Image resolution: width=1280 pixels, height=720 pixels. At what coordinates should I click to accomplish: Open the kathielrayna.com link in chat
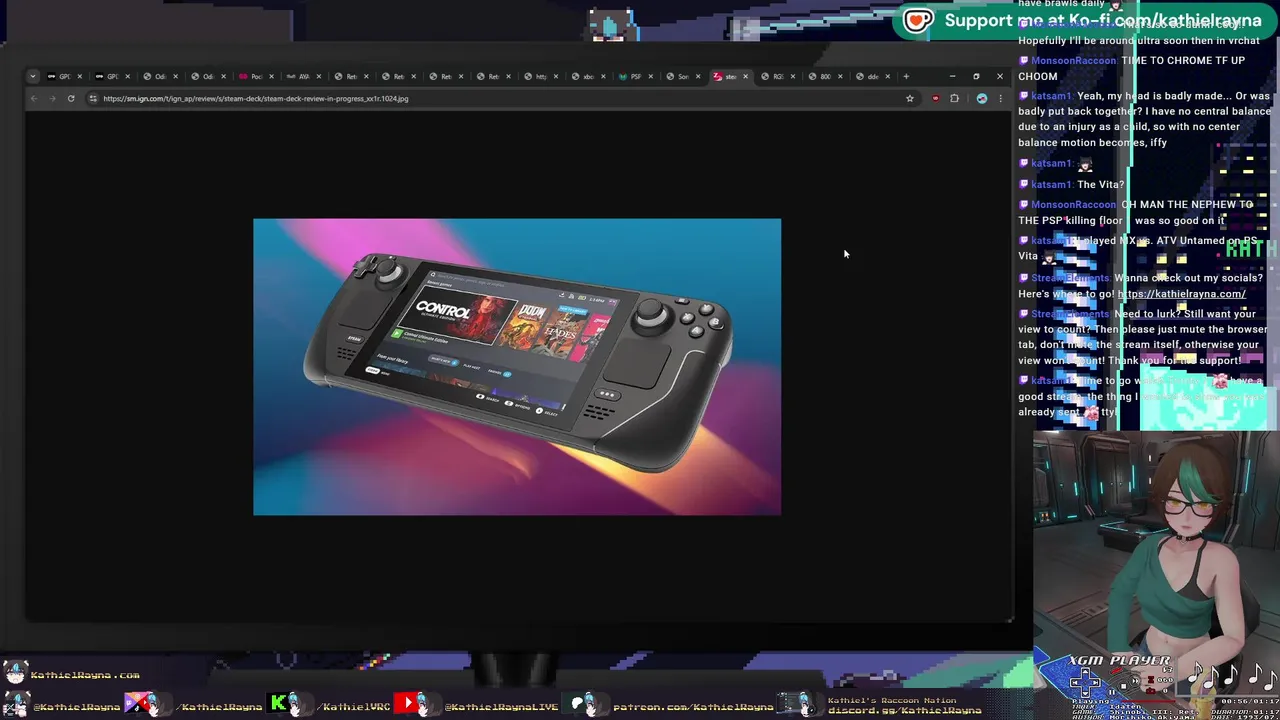coord(1181,294)
